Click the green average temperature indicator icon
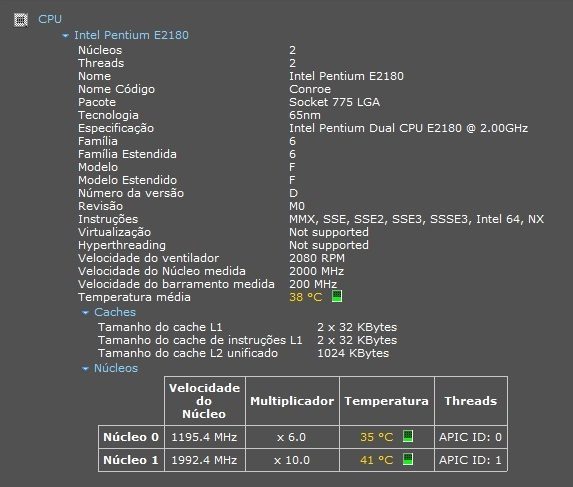573x487 pixels. [x=337, y=296]
